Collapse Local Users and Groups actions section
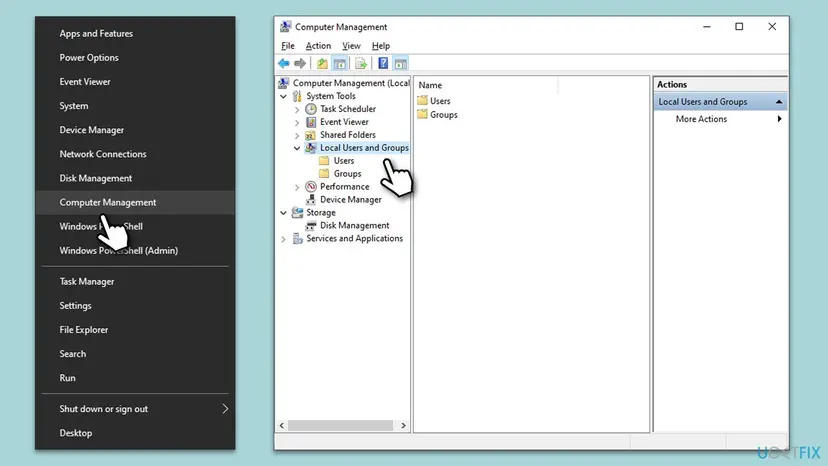This screenshot has height=466, width=828. click(x=779, y=101)
